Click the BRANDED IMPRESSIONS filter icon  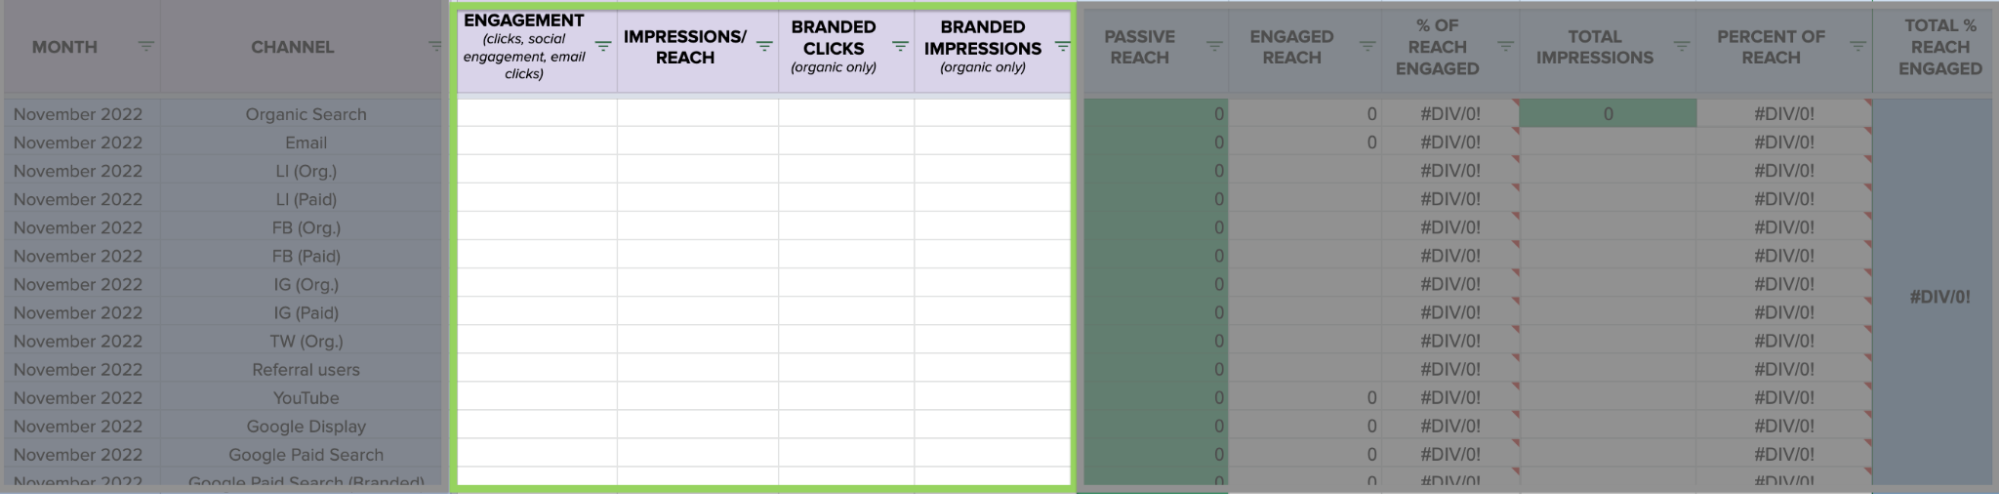[x=1062, y=46]
